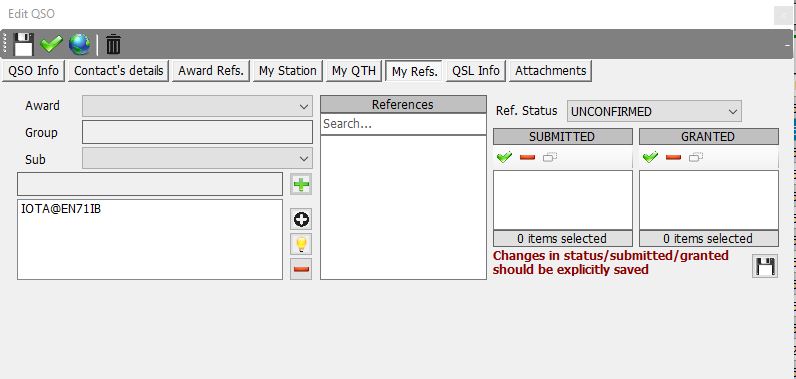Click the yellow light bulb icon
The width and height of the screenshot is (796, 379).
point(301,245)
